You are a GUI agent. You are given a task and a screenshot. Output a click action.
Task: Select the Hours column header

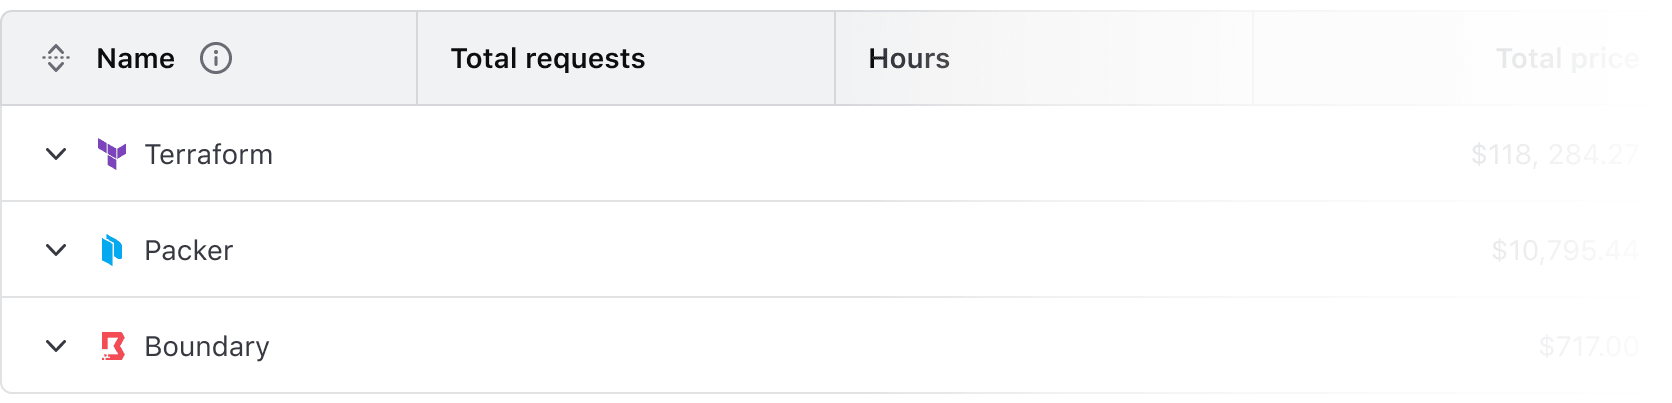pos(909,59)
